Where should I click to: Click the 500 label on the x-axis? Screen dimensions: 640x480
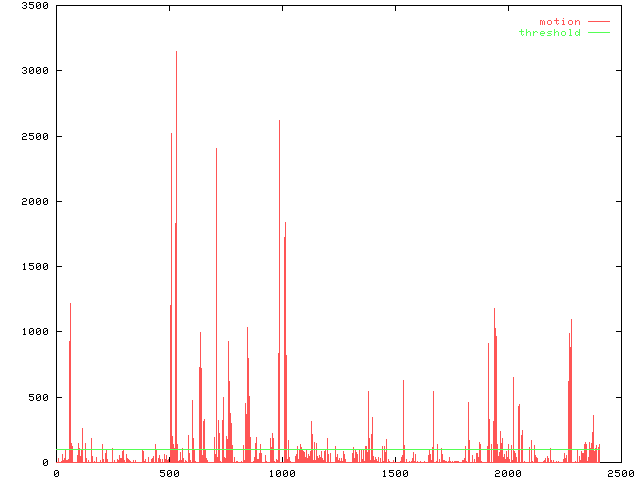[x=168, y=473]
